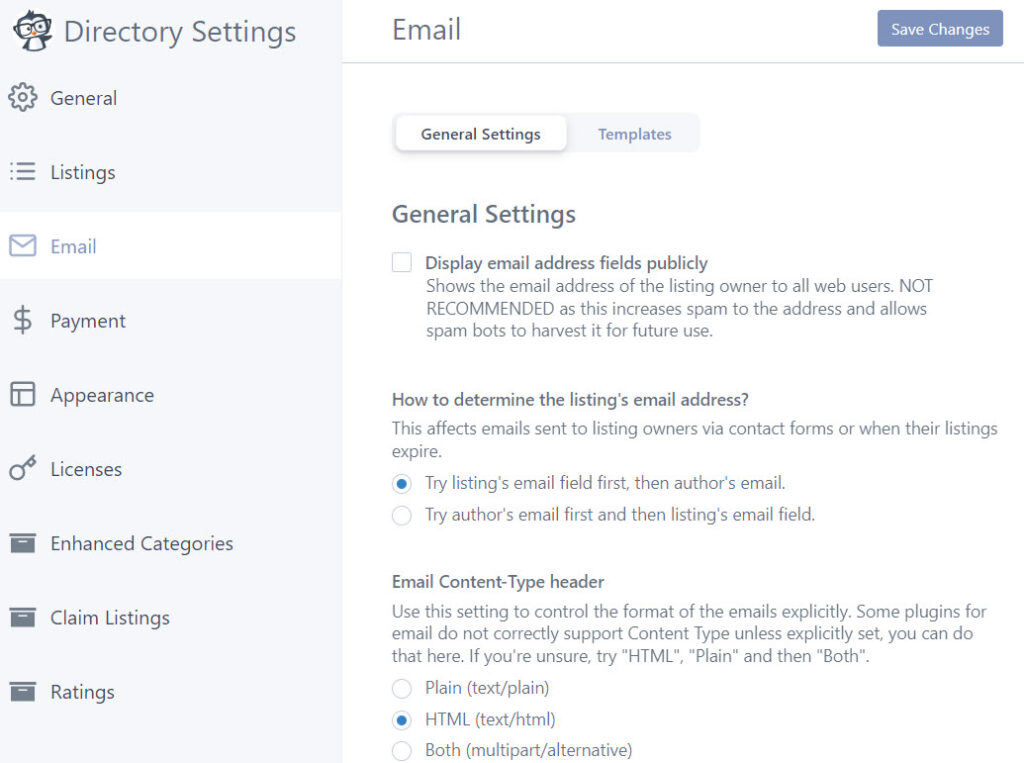Viewport: 1024px width, 763px height.
Task: Click the Save Changes button
Action: (x=940, y=29)
